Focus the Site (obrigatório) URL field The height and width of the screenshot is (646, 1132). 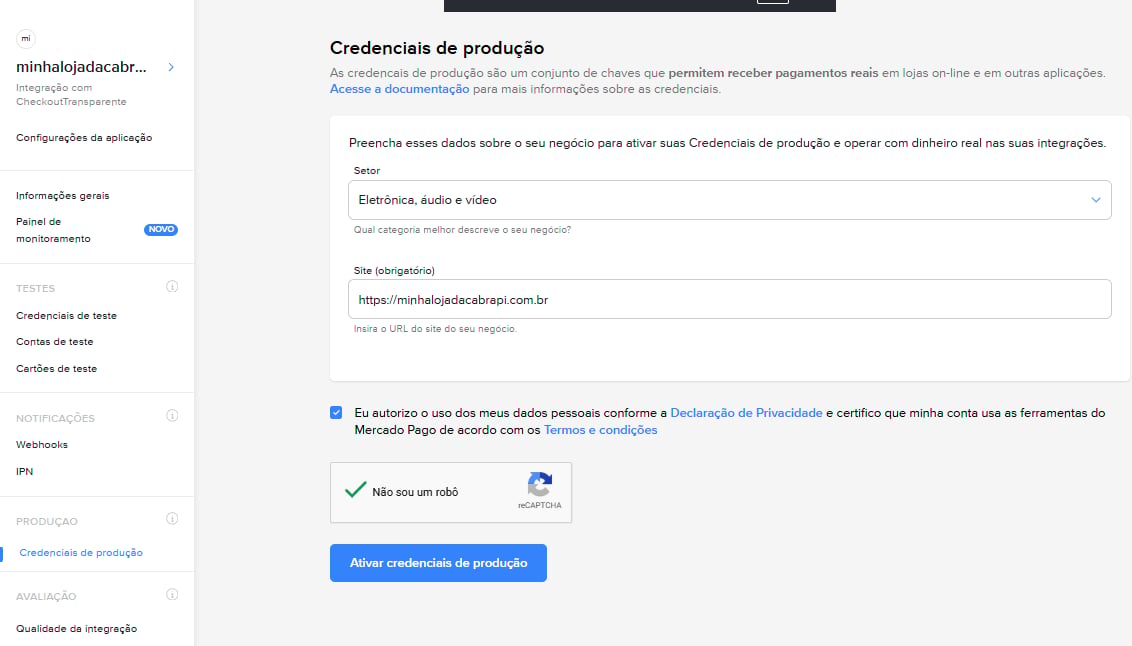tap(729, 299)
